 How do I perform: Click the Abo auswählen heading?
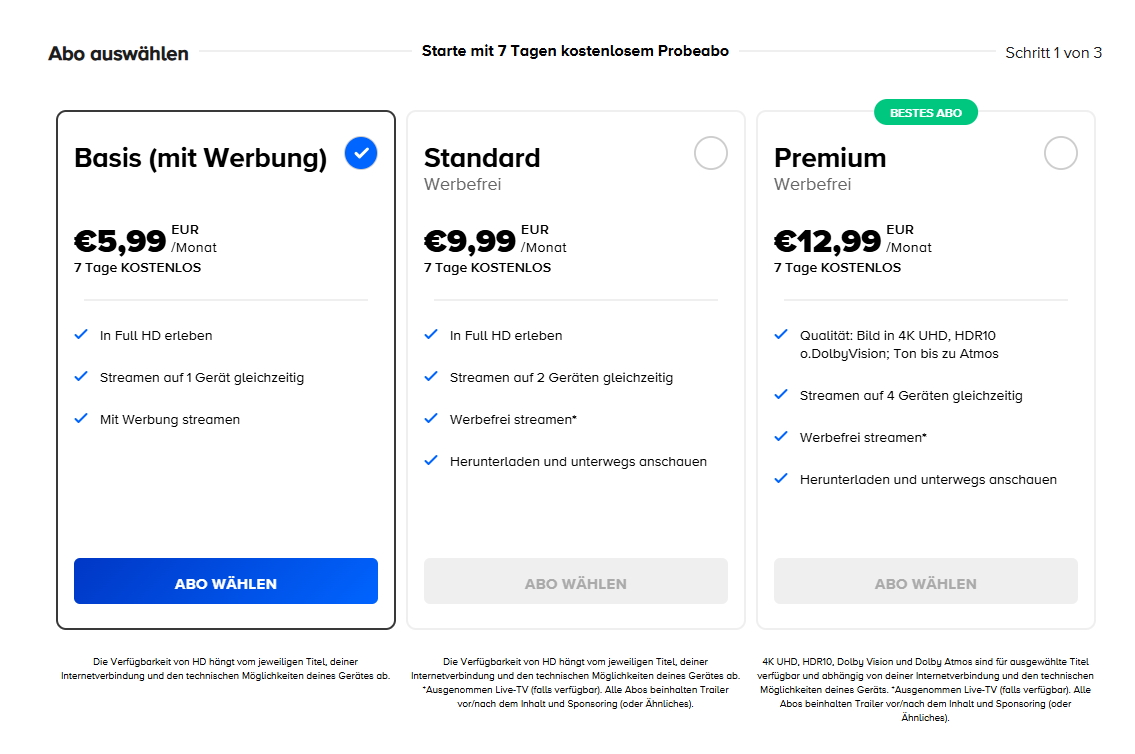[118, 54]
